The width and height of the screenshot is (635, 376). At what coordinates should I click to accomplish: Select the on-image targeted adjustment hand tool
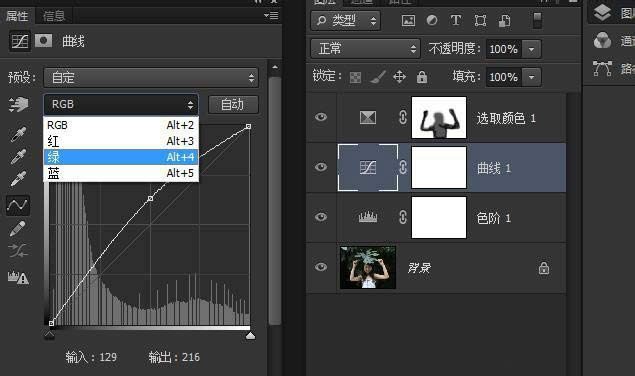click(x=19, y=105)
